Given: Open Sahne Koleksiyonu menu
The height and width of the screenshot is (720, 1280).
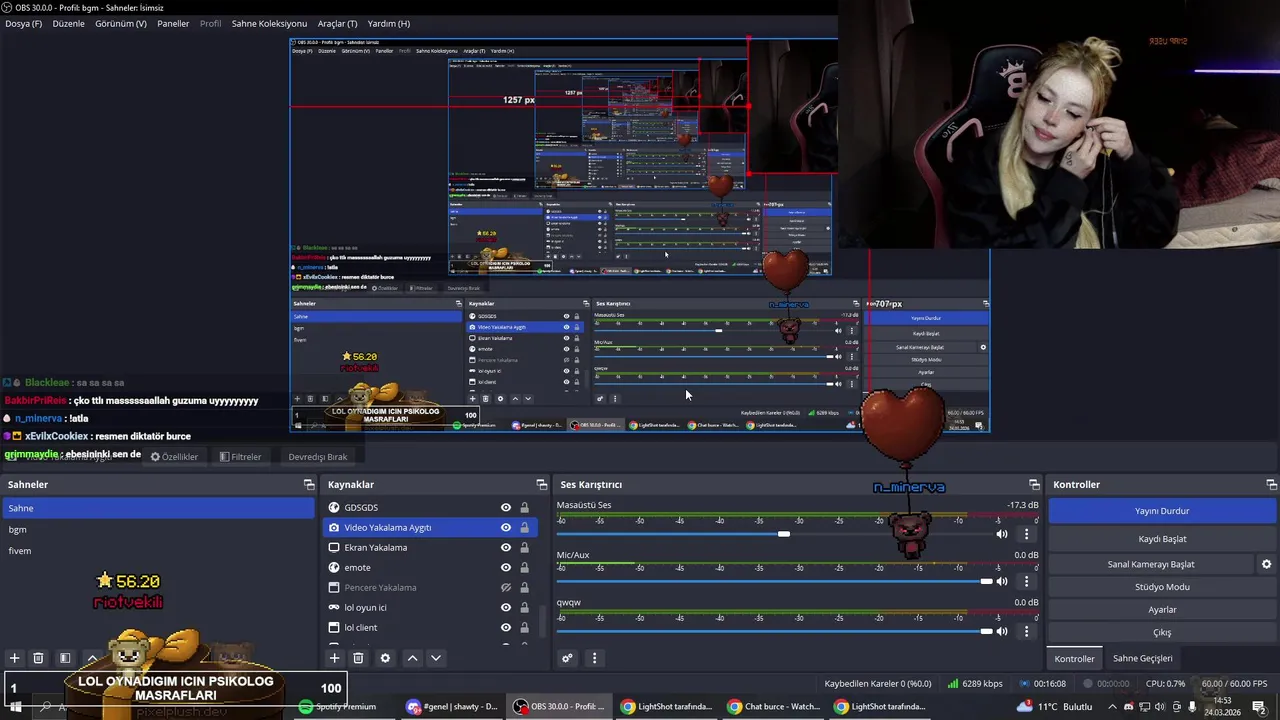Looking at the screenshot, I should click(269, 23).
